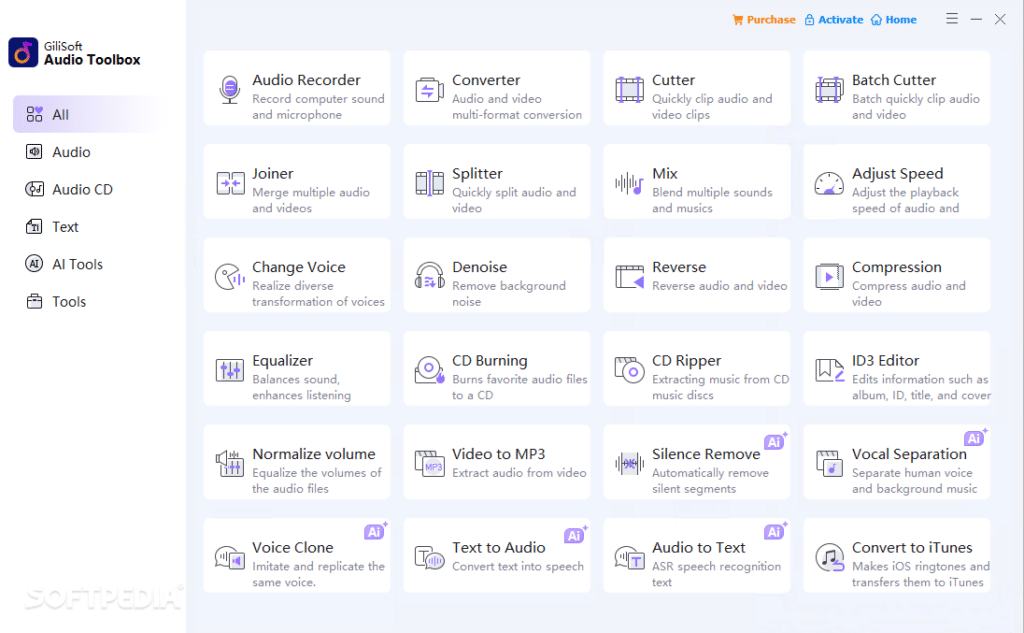The image size is (1024, 633).
Task: Click the Ai badge on Text to Audio
Action: (575, 536)
